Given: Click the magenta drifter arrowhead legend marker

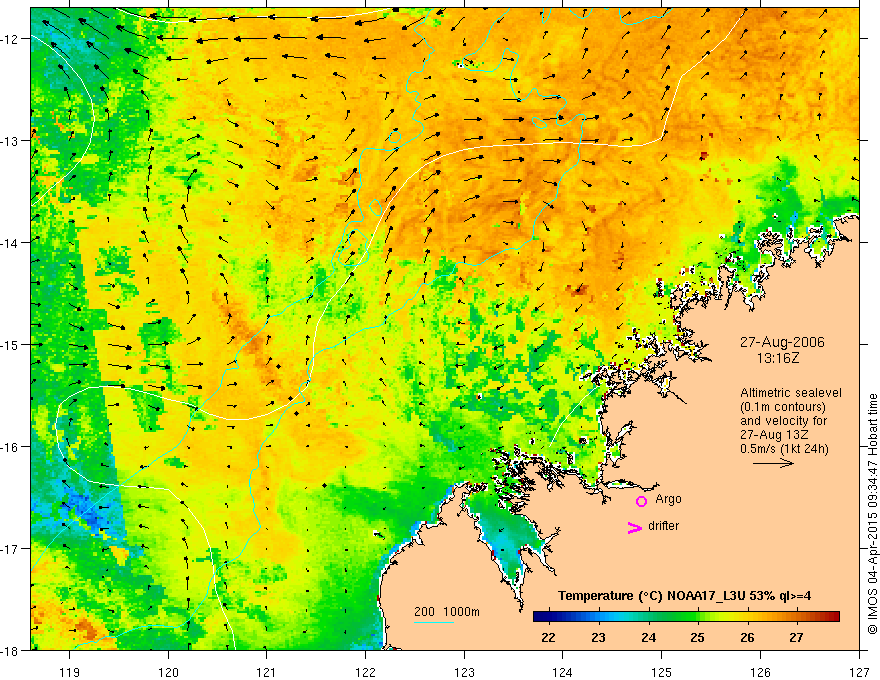Looking at the screenshot, I should (x=635, y=527).
